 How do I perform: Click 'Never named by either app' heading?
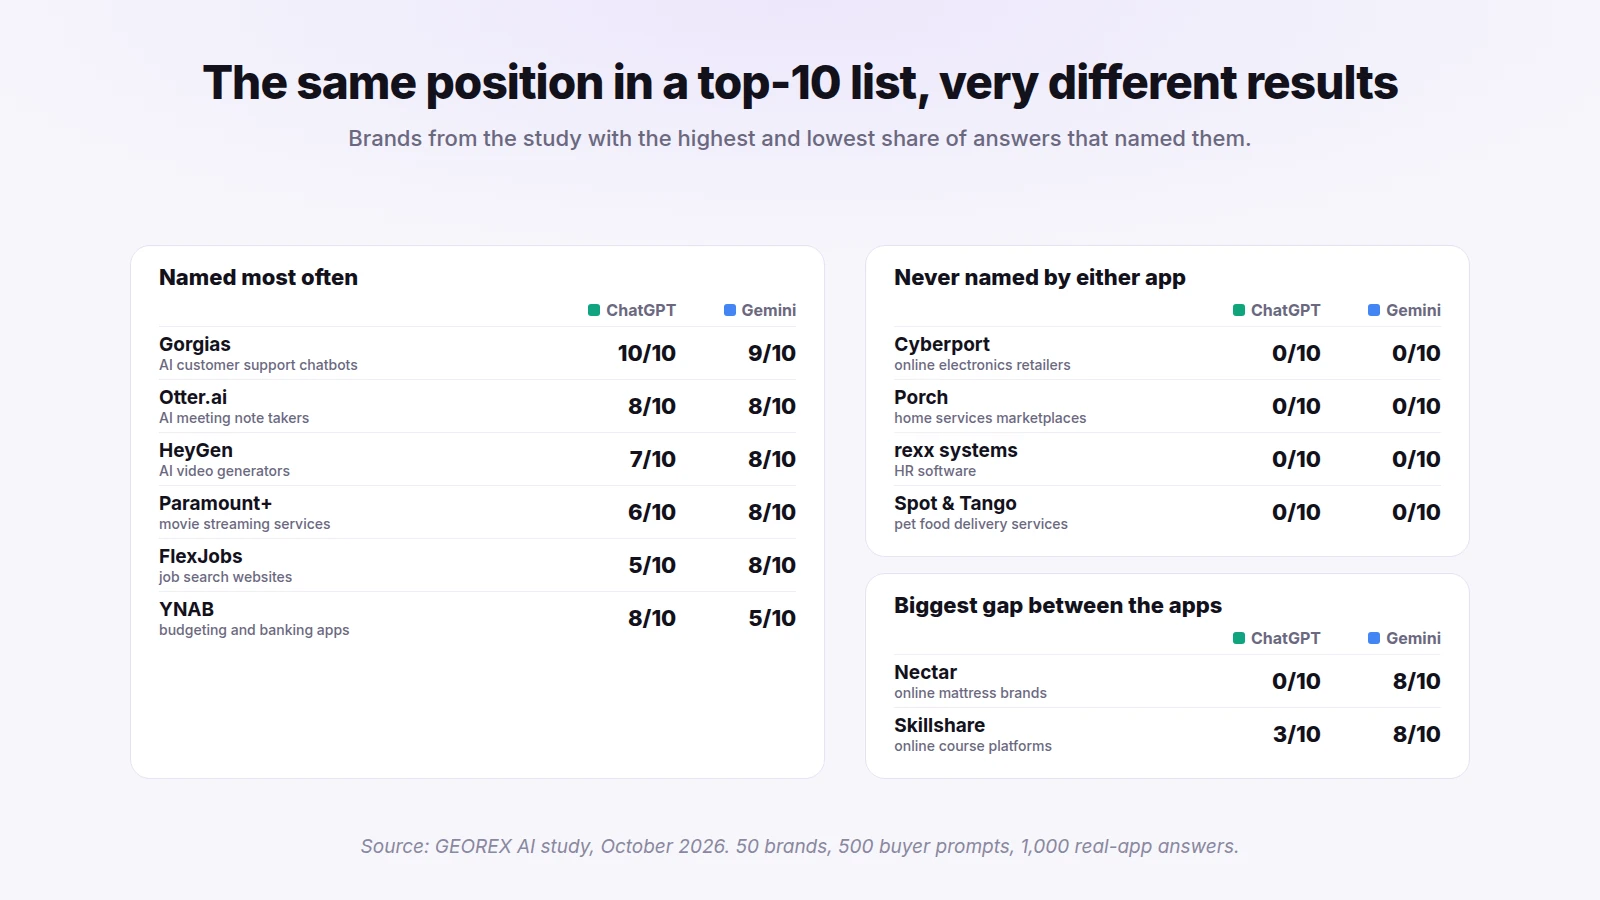(1040, 277)
